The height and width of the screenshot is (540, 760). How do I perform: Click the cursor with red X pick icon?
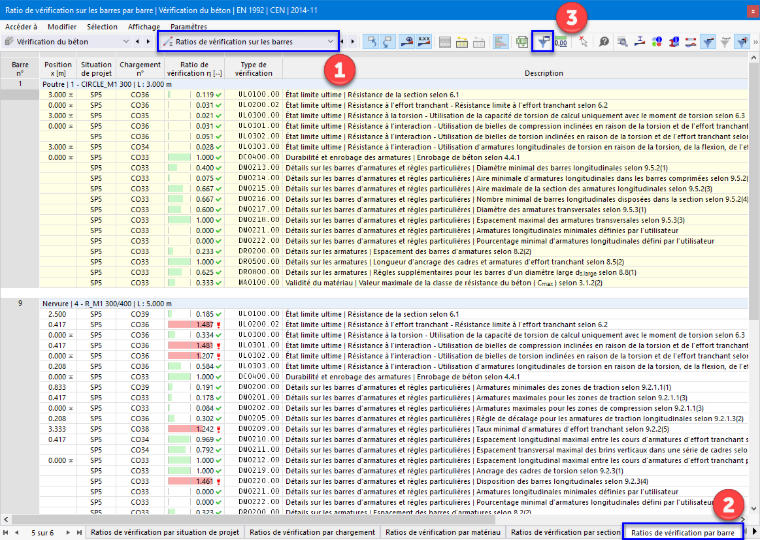coord(583,42)
